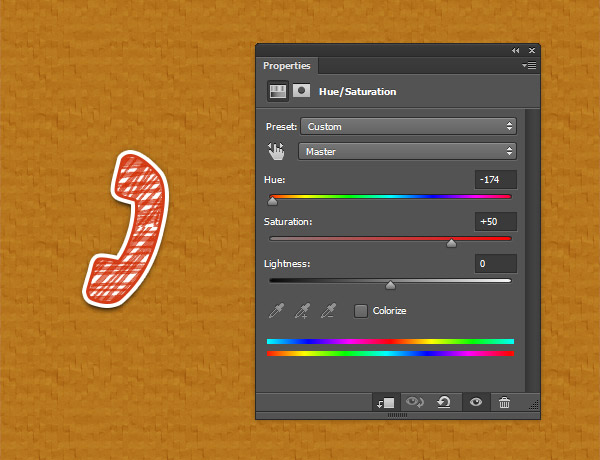Select the Hue/Saturation adjustment icon
This screenshot has width=600, height=460.
[278, 91]
